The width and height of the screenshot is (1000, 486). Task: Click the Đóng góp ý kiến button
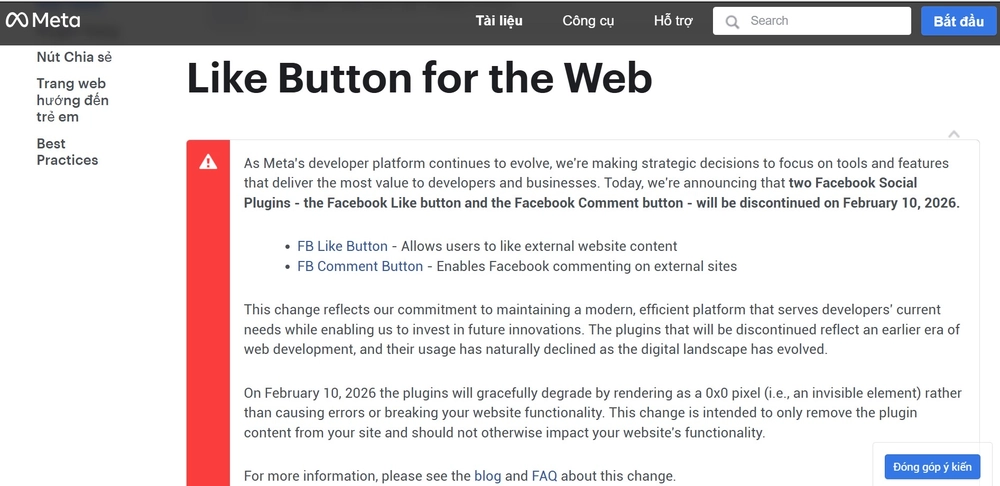pos(932,467)
